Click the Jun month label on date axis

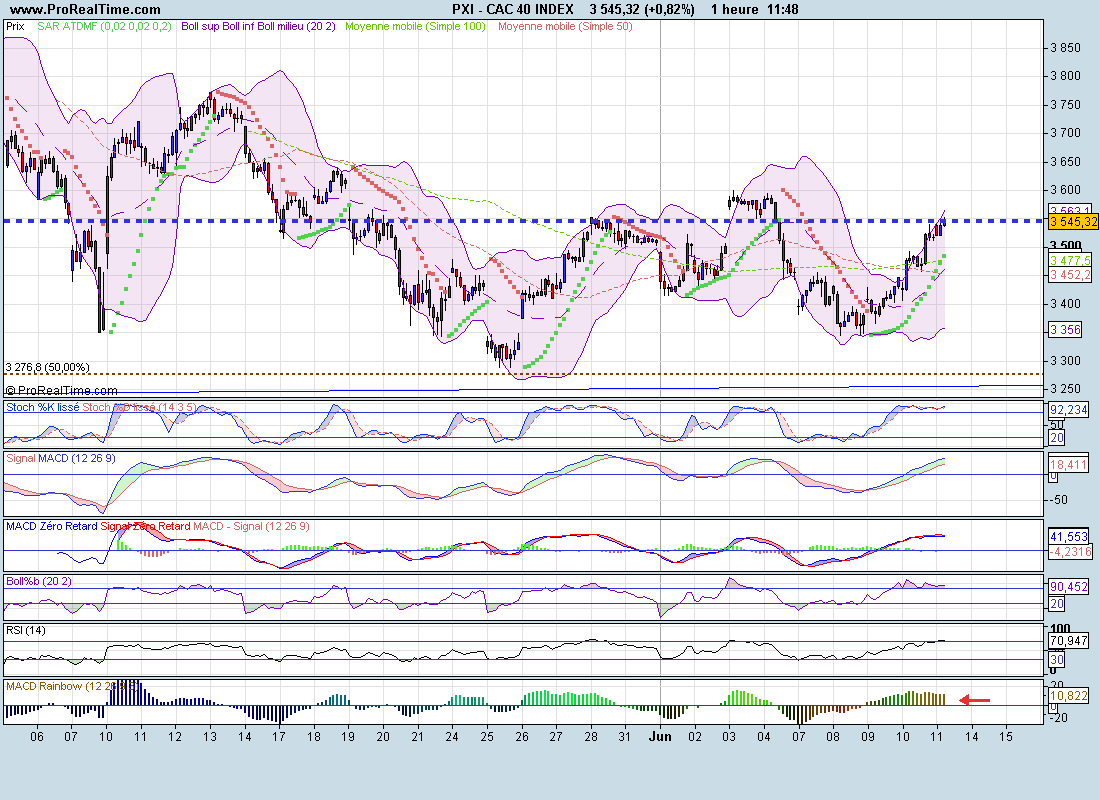660,736
